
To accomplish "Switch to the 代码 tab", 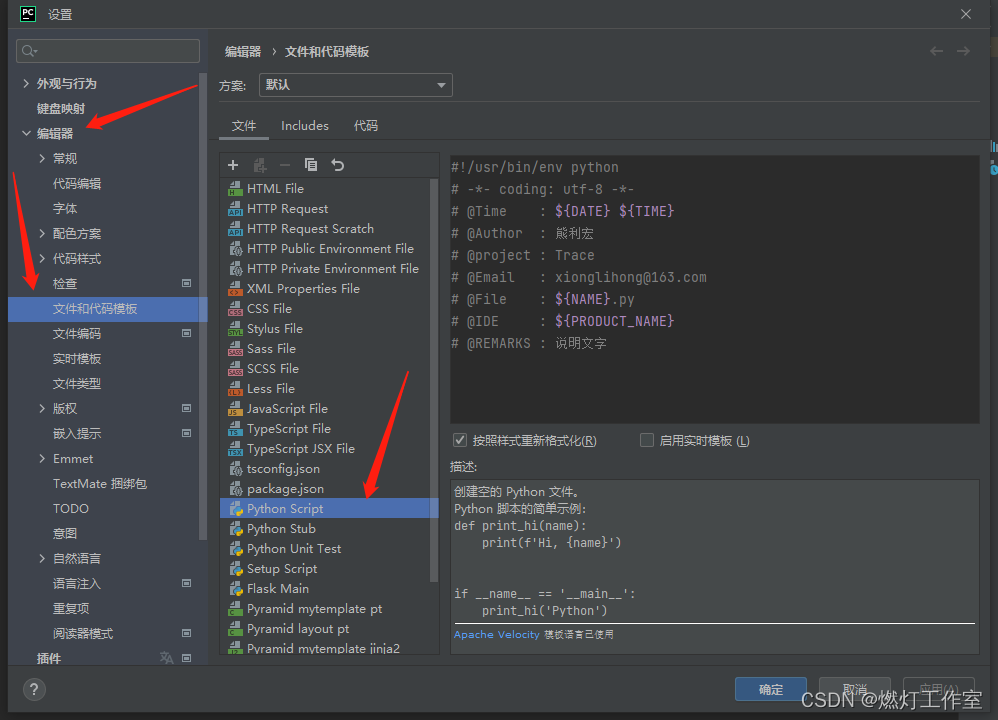I will point(366,126).
